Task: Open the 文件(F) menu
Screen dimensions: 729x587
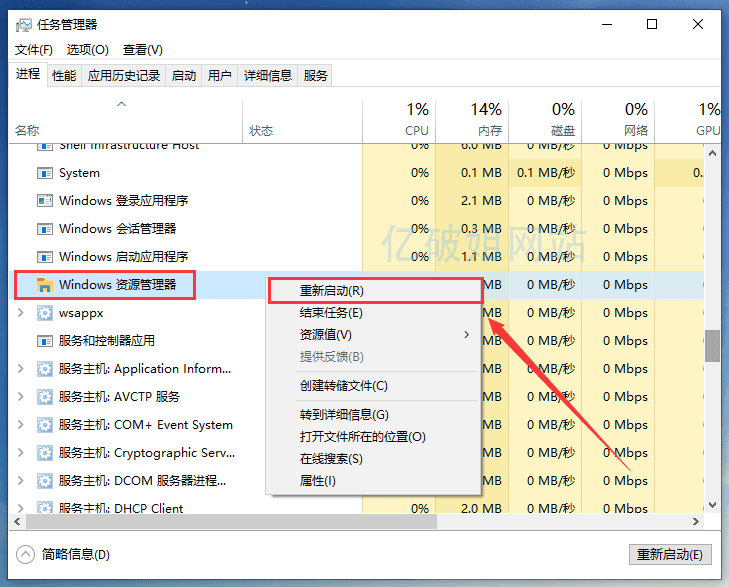Action: point(33,50)
